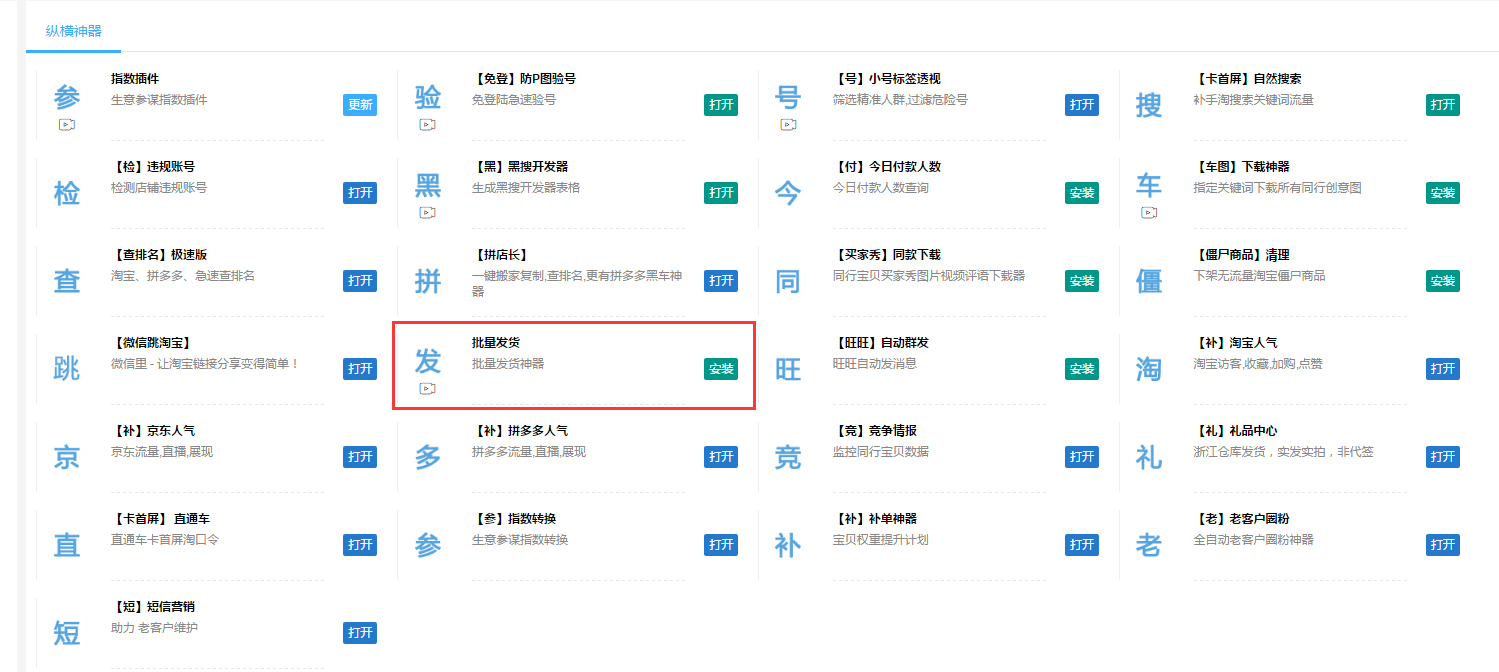Image resolution: width=1499 pixels, height=672 pixels.
Task: Click the 直 icon for 直通车
Action: pyautogui.click(x=67, y=545)
